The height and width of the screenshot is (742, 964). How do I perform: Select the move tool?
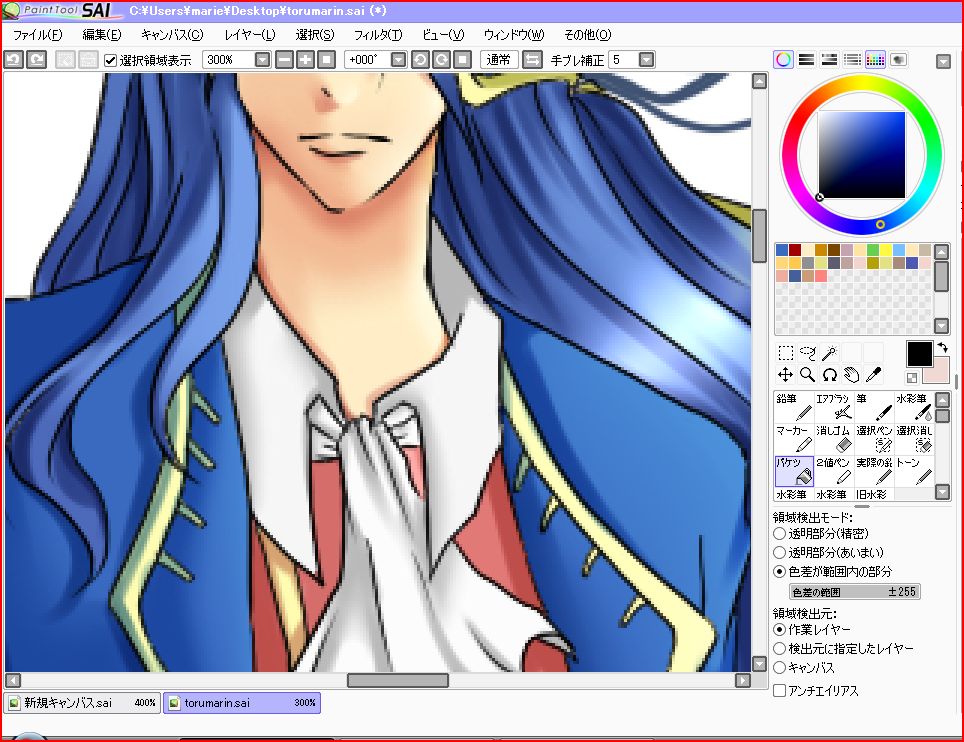coord(785,374)
